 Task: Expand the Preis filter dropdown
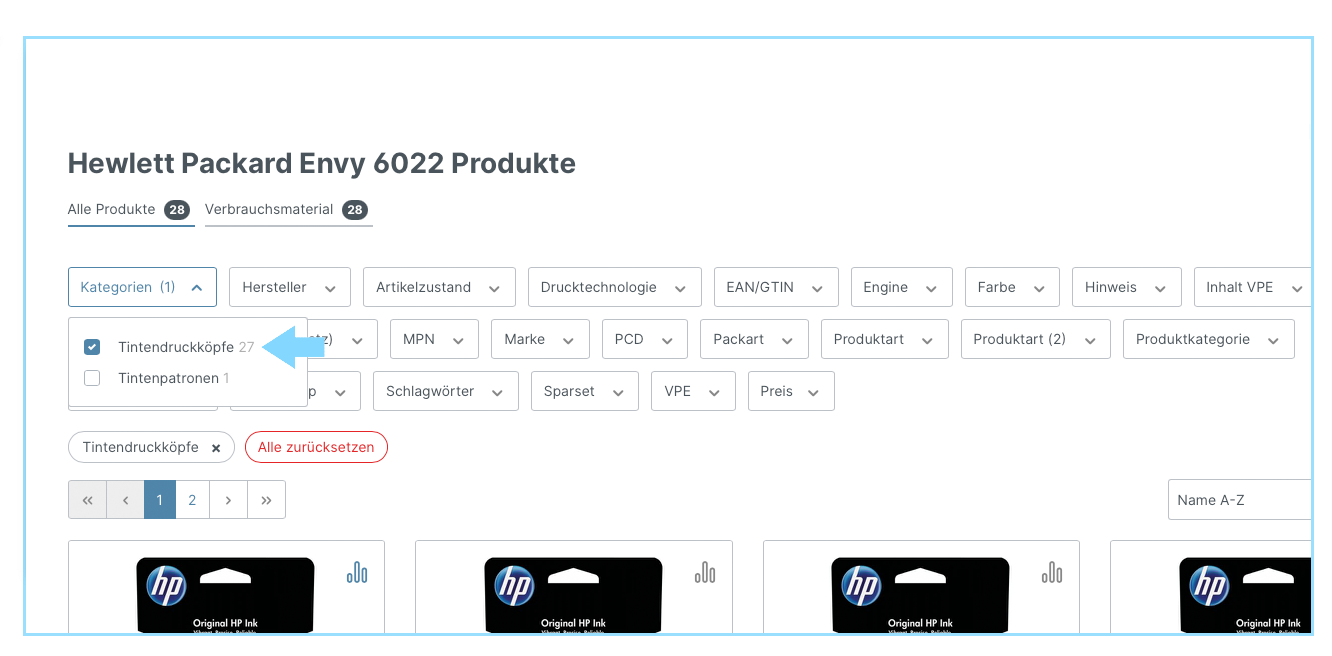pyautogui.click(x=791, y=391)
